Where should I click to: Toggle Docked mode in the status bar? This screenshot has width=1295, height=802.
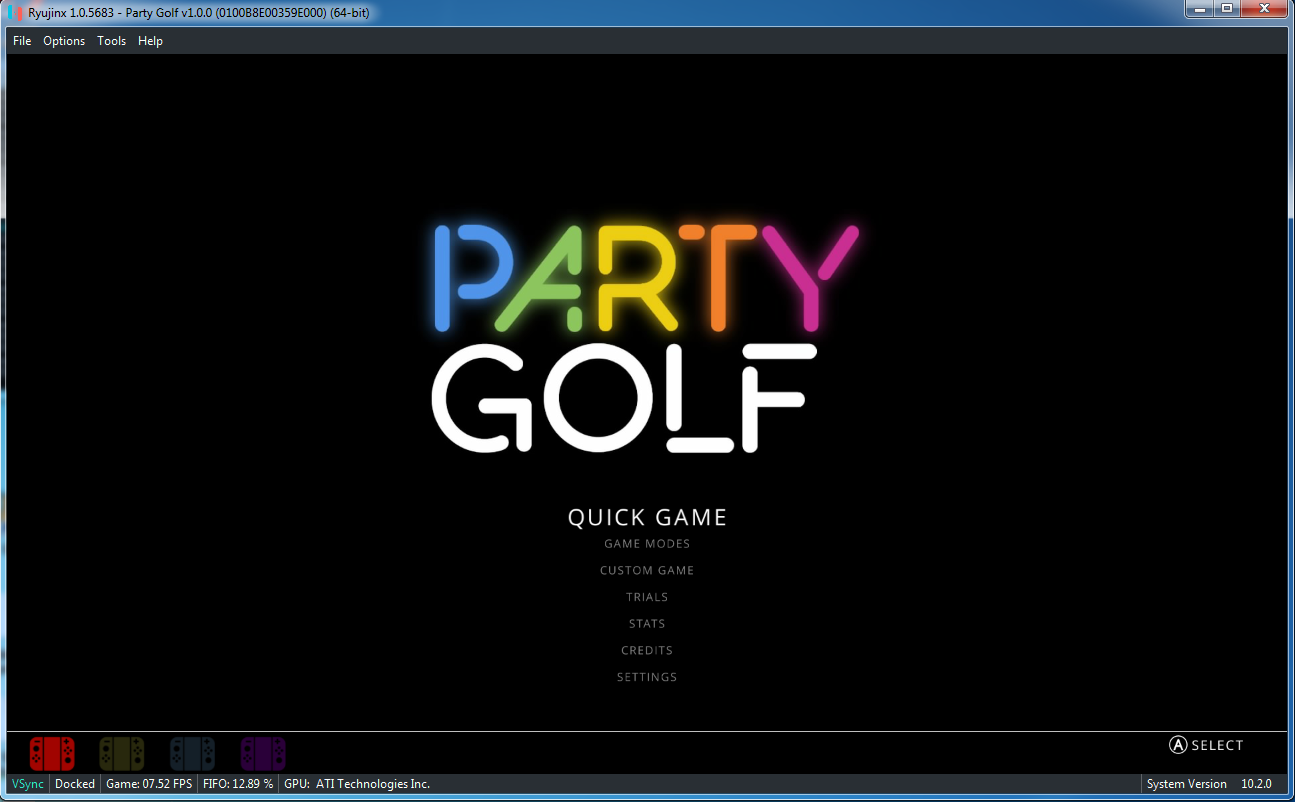[74, 784]
